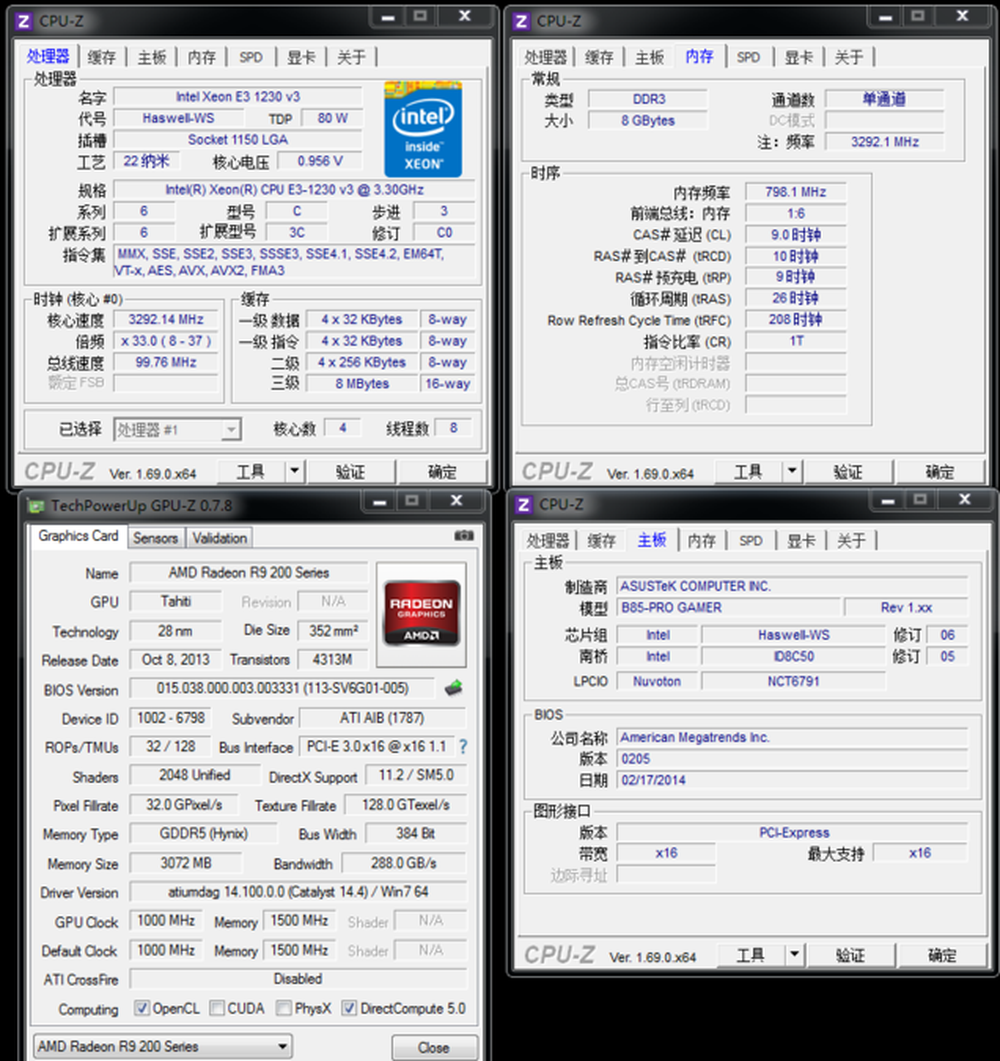
Task: Switch to Sensors tab in GPU-Z
Action: click(x=156, y=538)
